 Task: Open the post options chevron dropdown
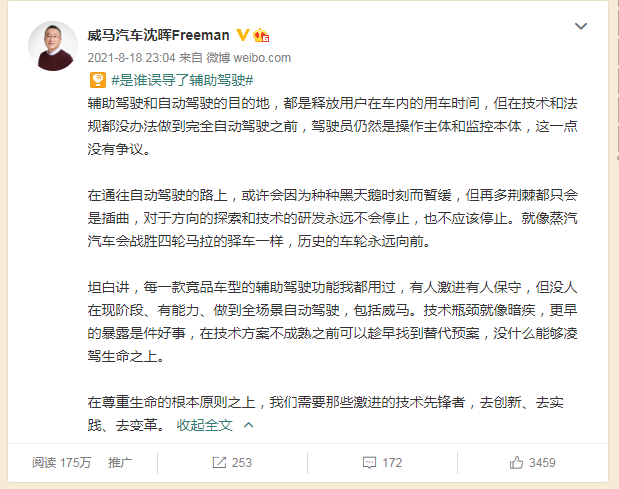581,26
